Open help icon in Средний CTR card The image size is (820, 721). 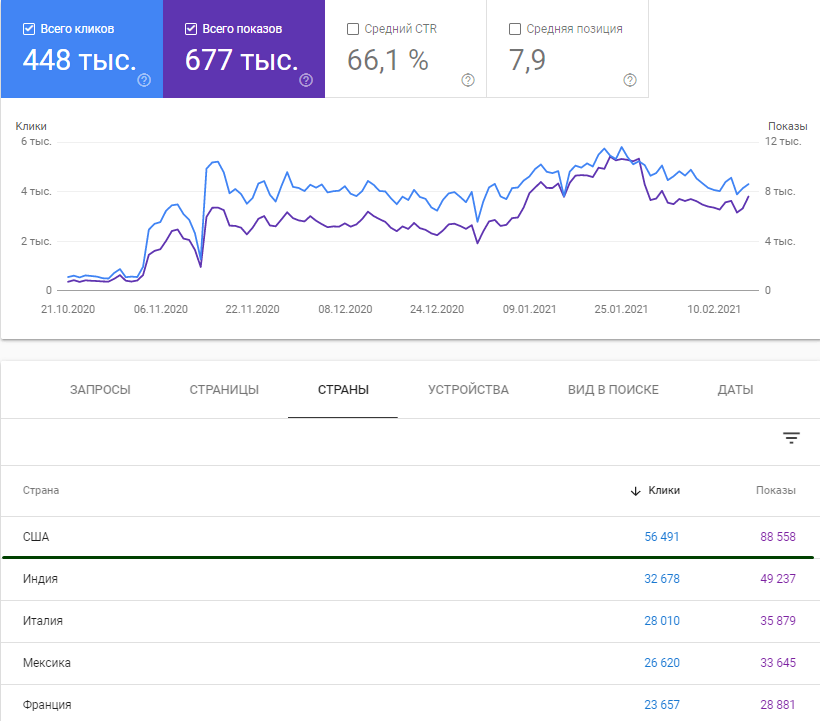coord(468,80)
